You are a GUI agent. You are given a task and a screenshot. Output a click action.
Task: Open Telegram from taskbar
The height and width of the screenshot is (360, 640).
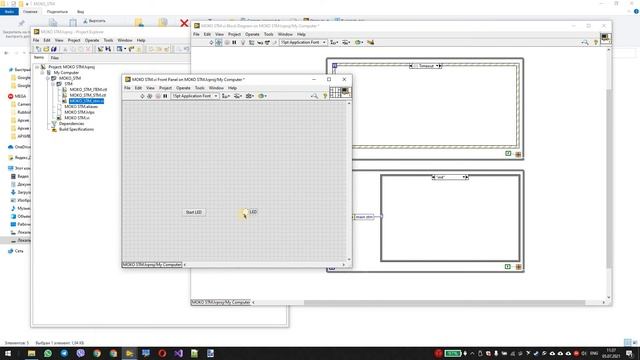coord(64,353)
